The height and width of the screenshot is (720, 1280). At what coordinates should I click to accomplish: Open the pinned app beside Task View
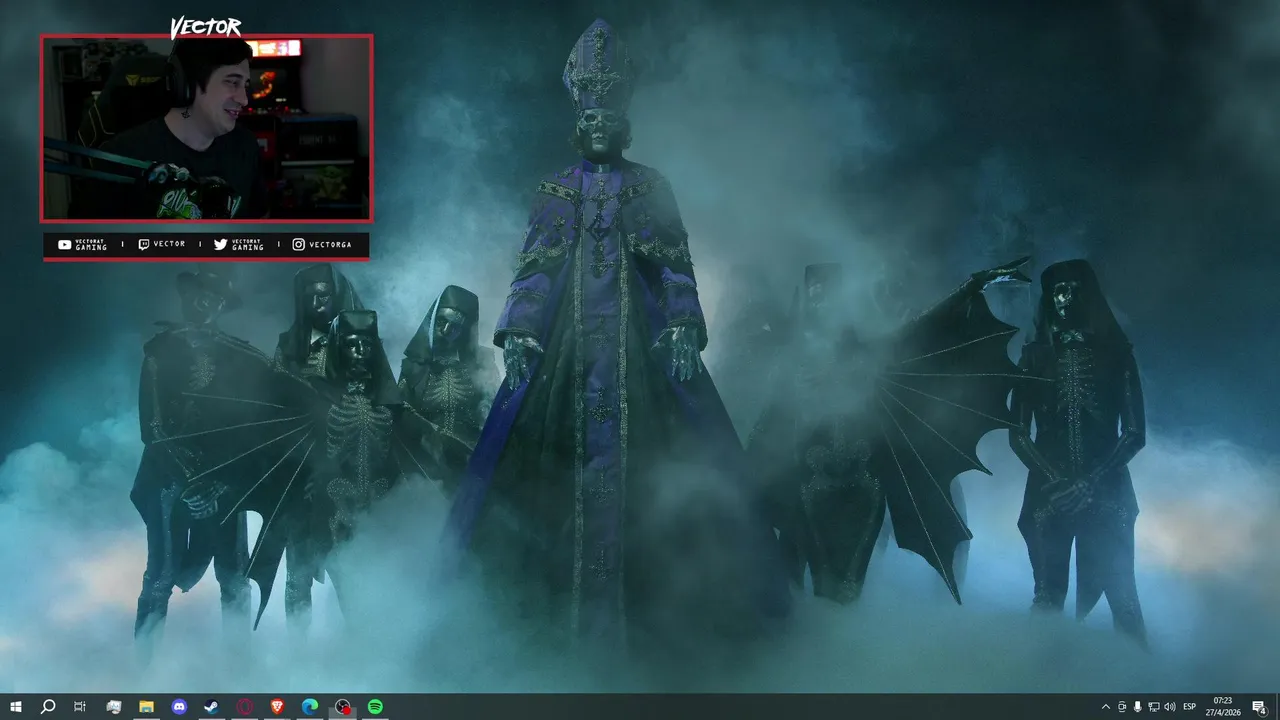coord(113,706)
